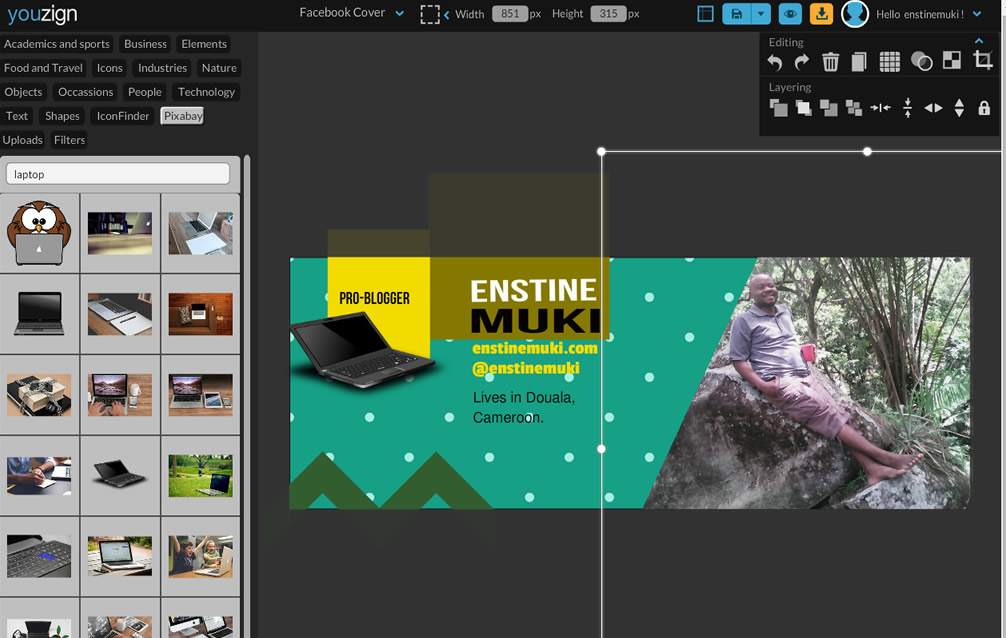Click third Layering icon of two squares
1006x638 pixels.
pos(828,108)
